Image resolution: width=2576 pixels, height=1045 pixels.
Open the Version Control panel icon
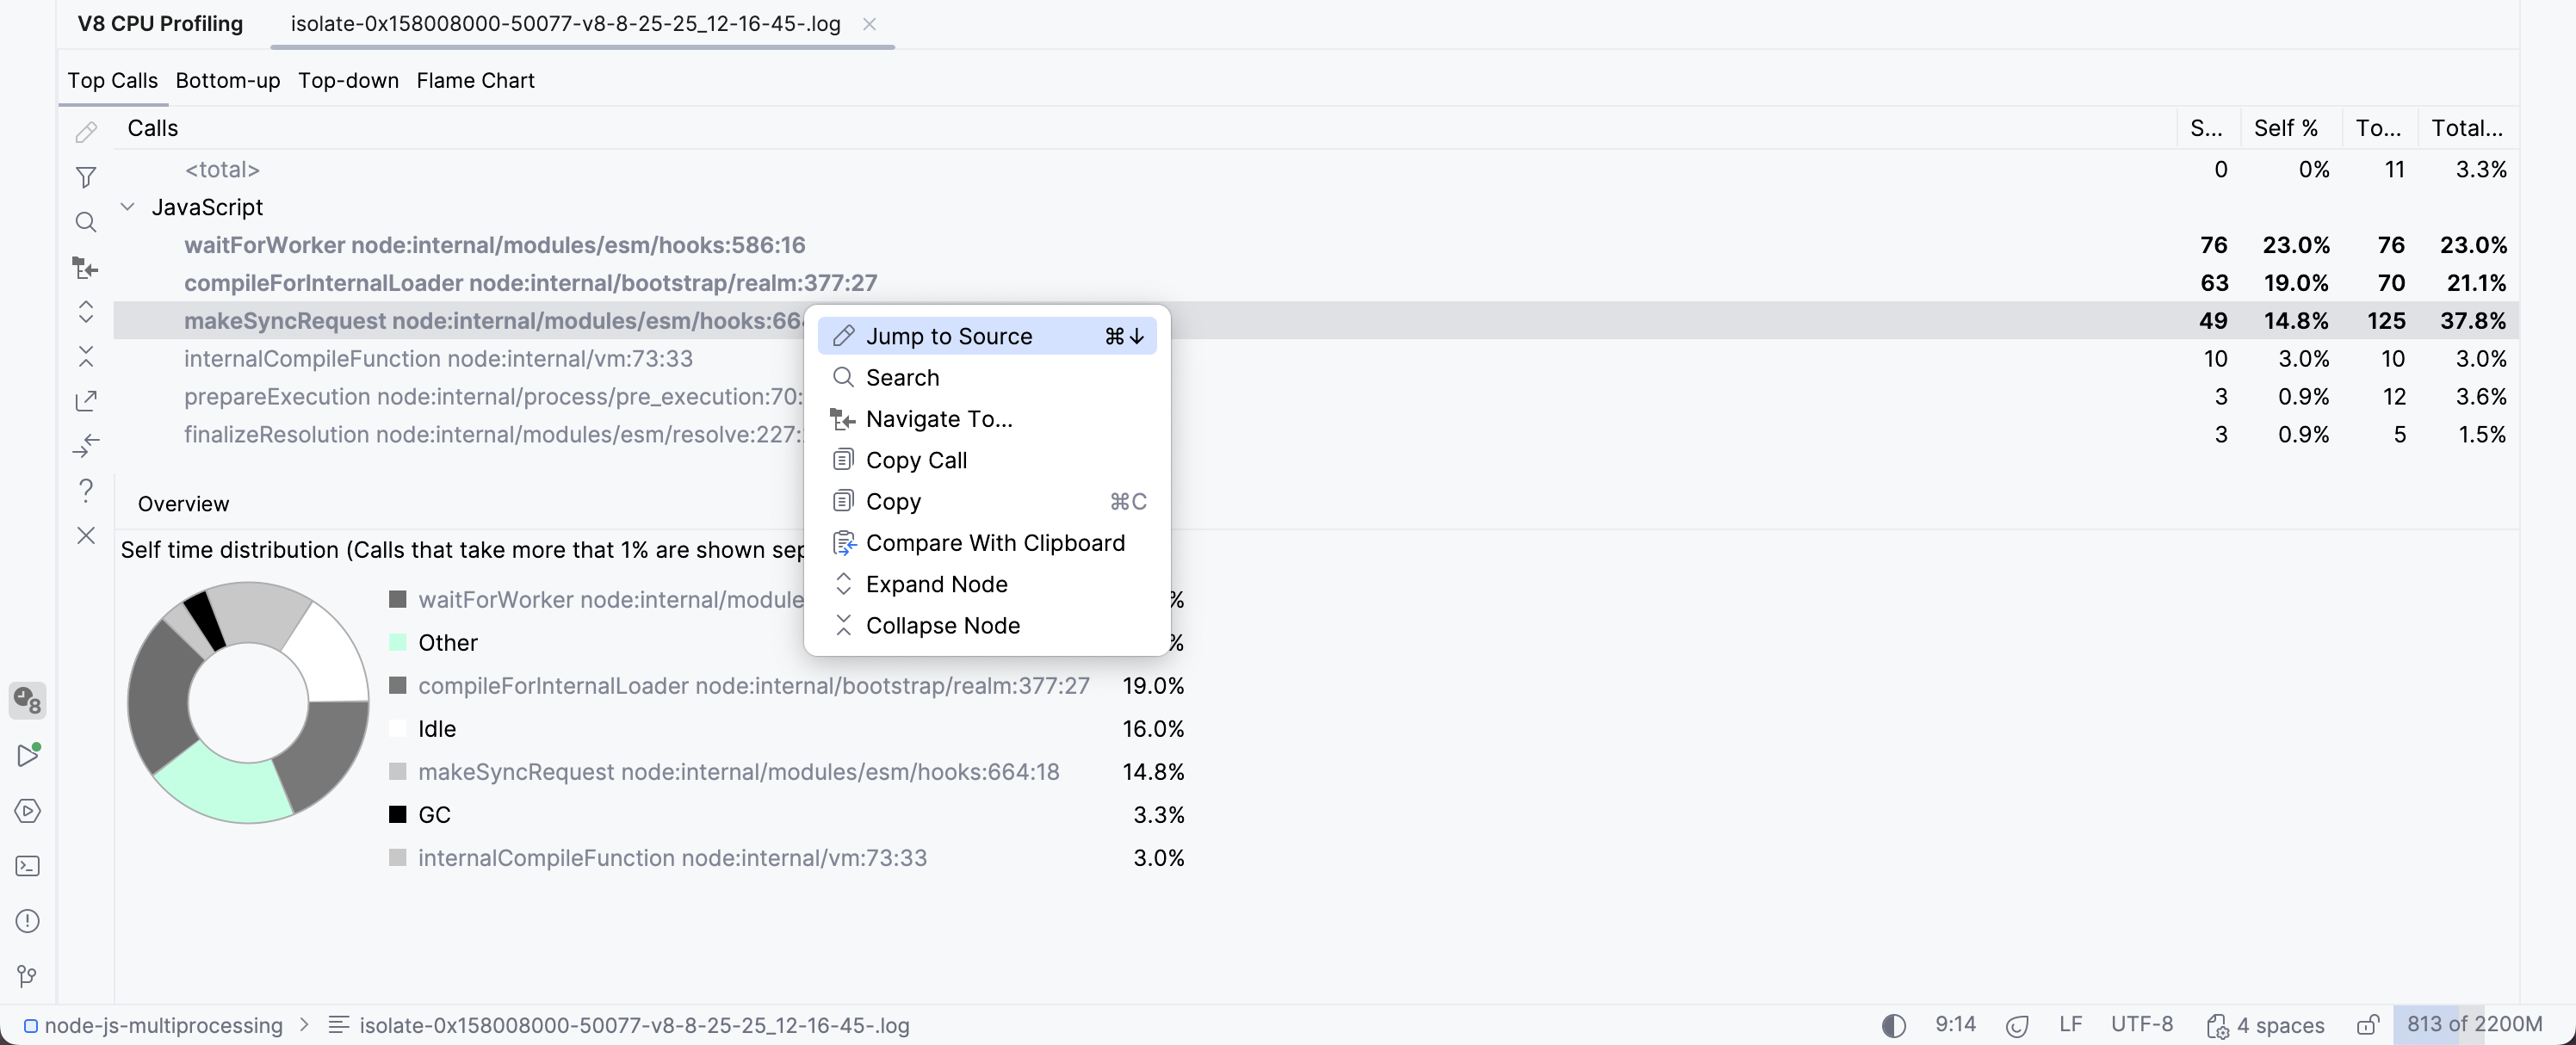coord(27,976)
